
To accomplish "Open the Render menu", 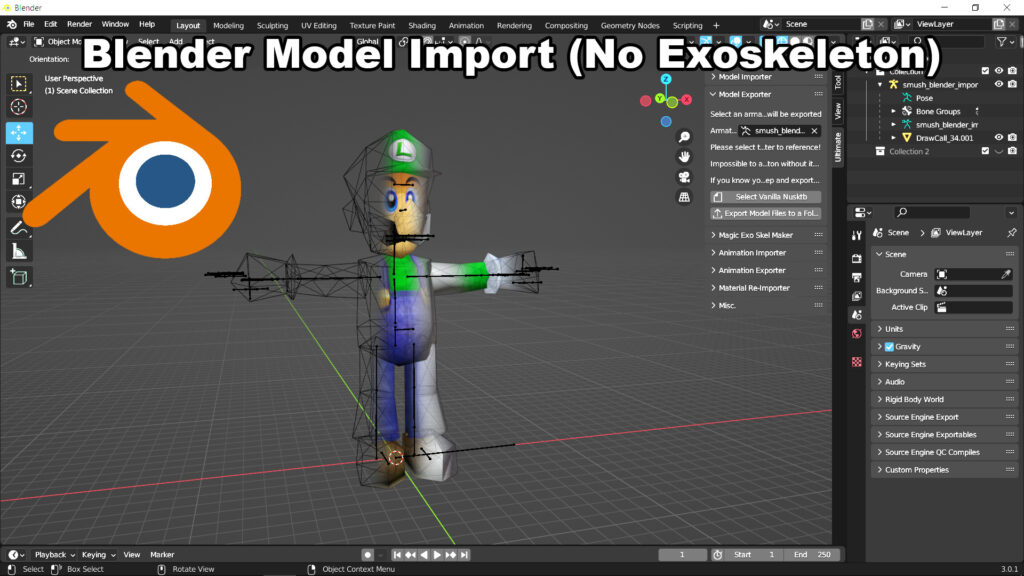I will click(x=80, y=24).
